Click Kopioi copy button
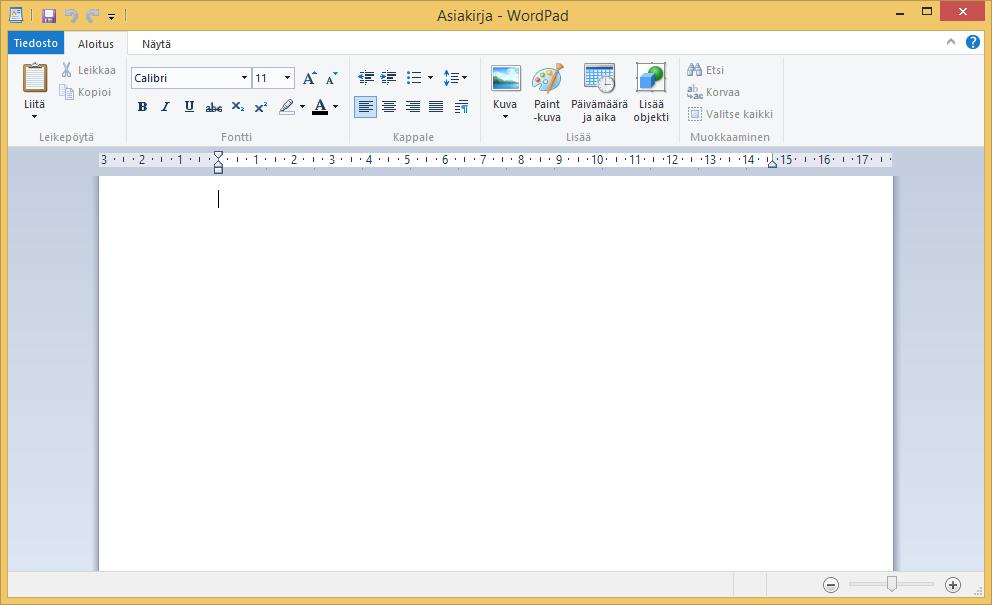The height and width of the screenshot is (605, 992). click(85, 92)
